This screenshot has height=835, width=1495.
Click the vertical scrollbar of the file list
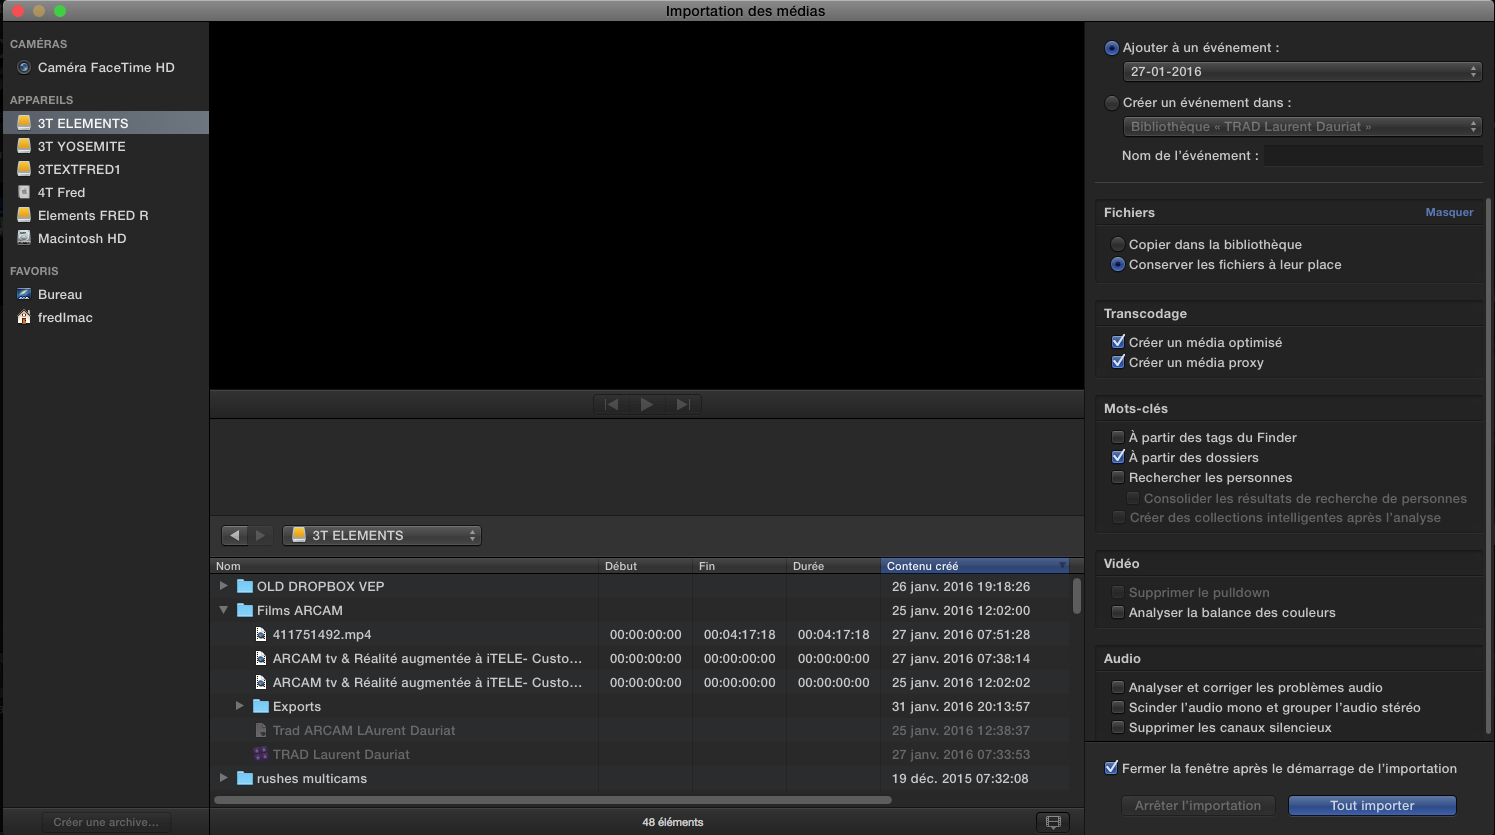[1077, 595]
